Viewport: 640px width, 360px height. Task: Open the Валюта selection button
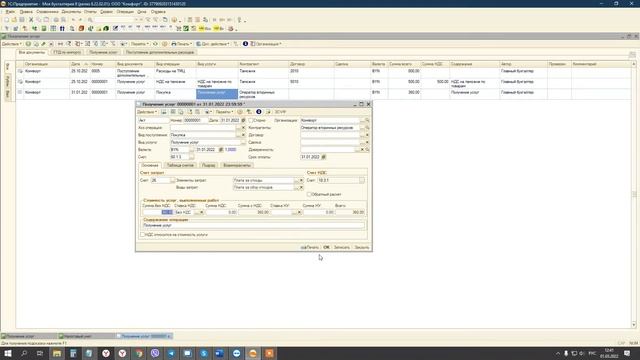click(191, 150)
